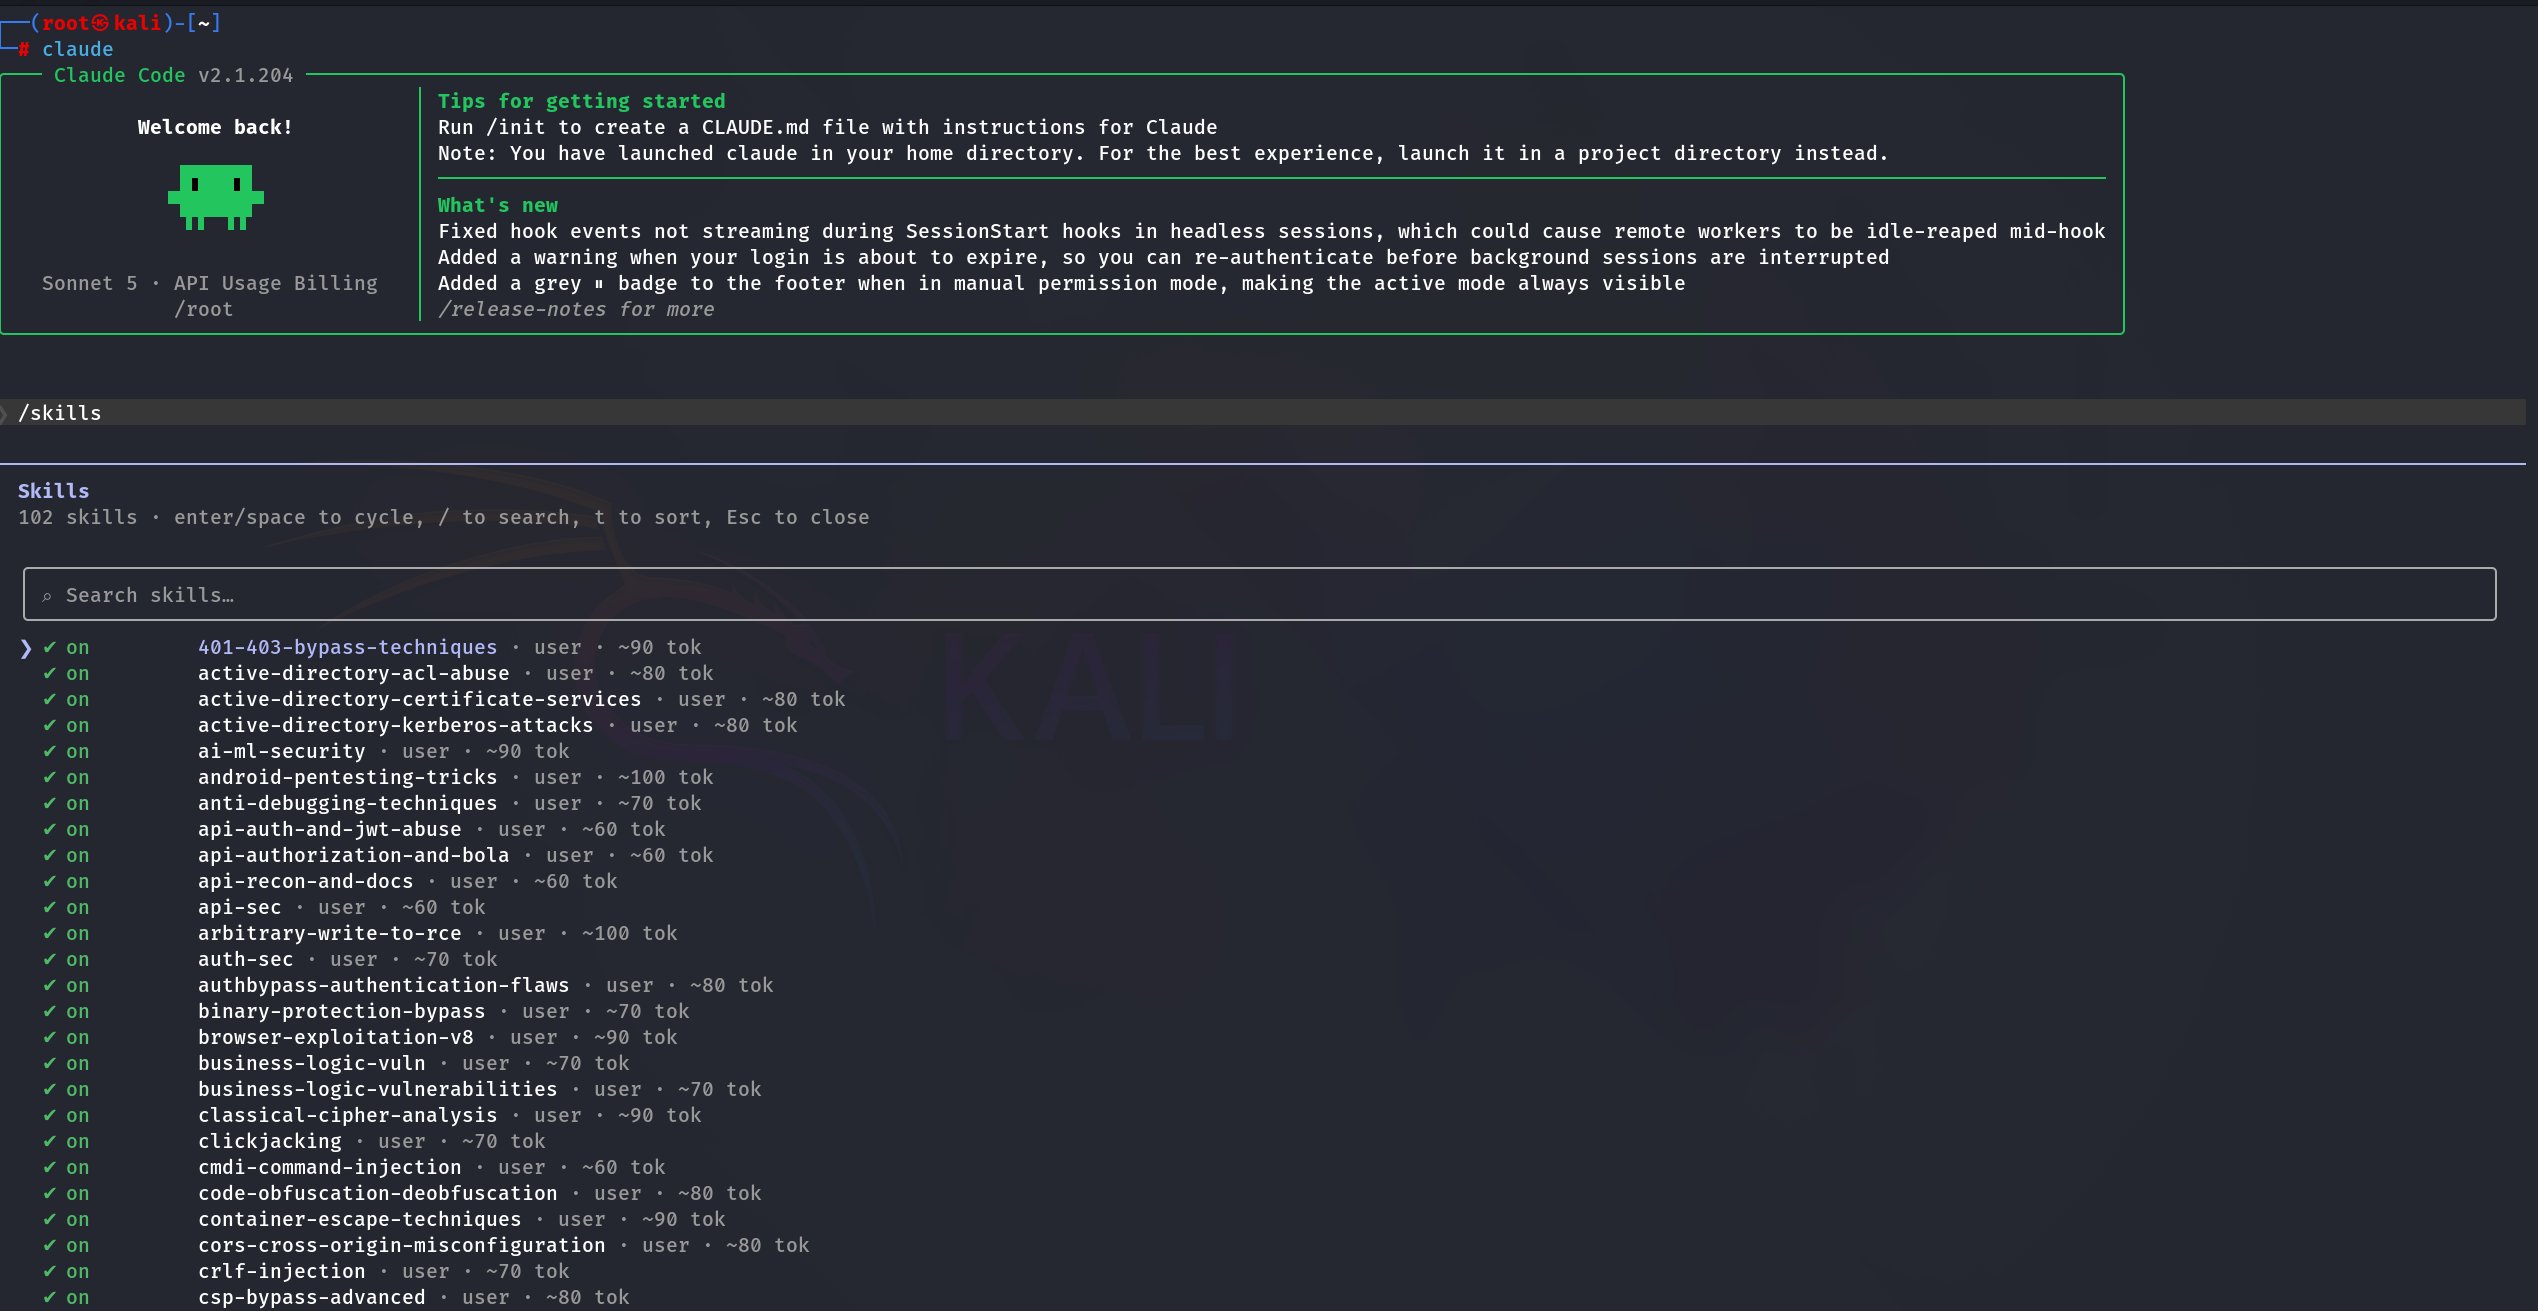Click the Skills panel heading
2538x1311 pixels.
tap(54, 491)
